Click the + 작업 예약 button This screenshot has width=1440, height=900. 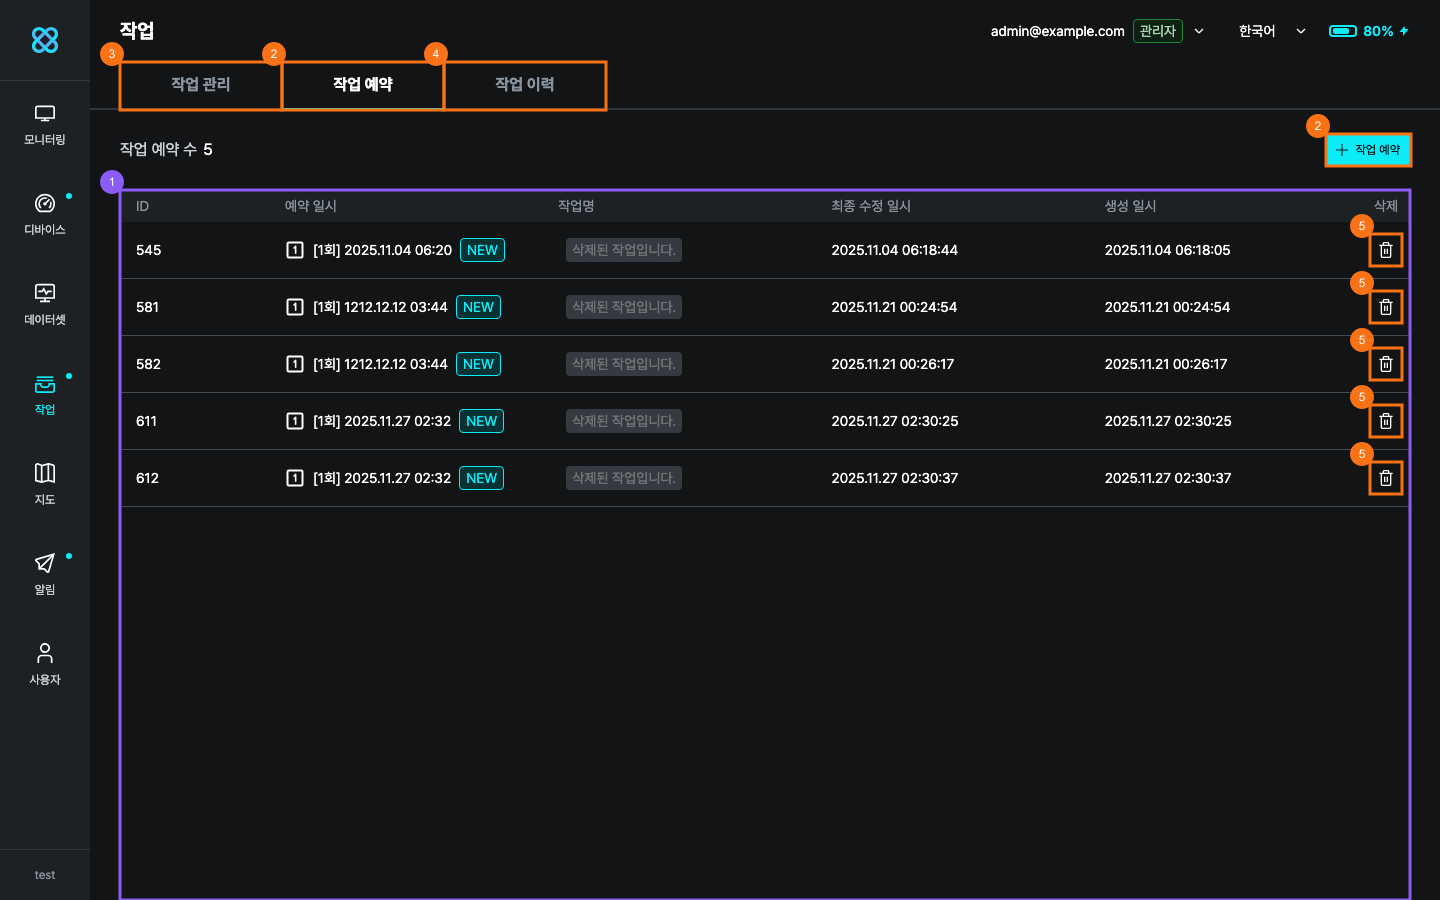(1368, 150)
